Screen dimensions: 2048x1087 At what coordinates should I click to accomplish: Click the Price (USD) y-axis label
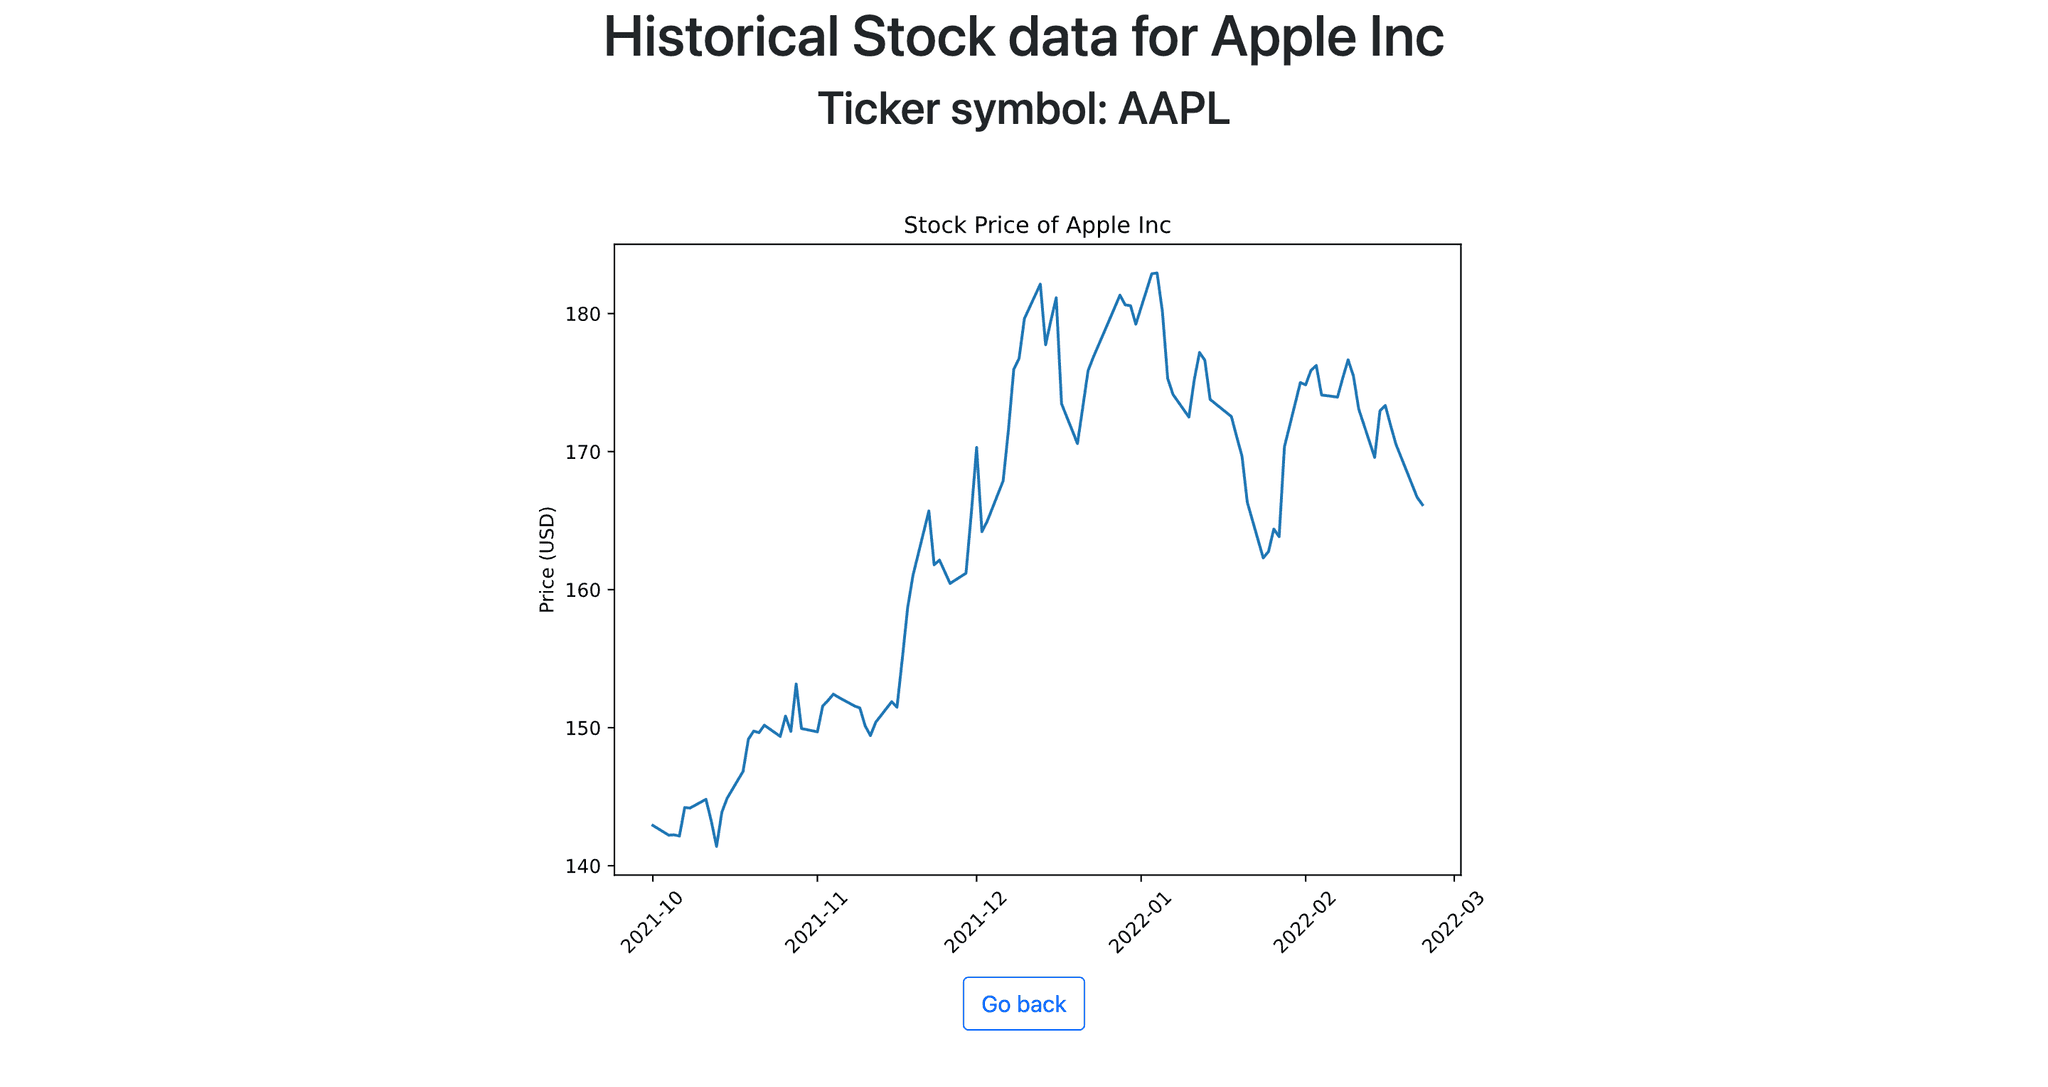click(547, 560)
